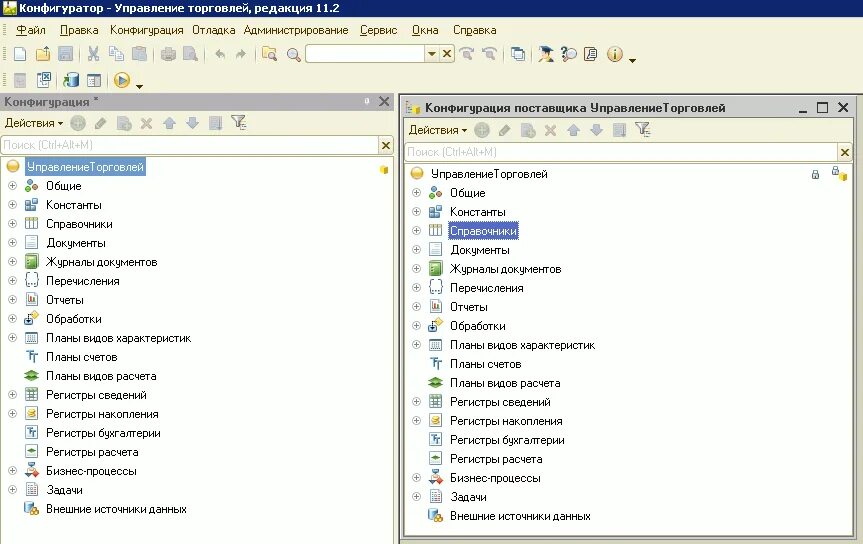The height and width of the screenshot is (544, 863).
Task: Select Планы видов расчета in supplier tree
Action: click(505, 383)
